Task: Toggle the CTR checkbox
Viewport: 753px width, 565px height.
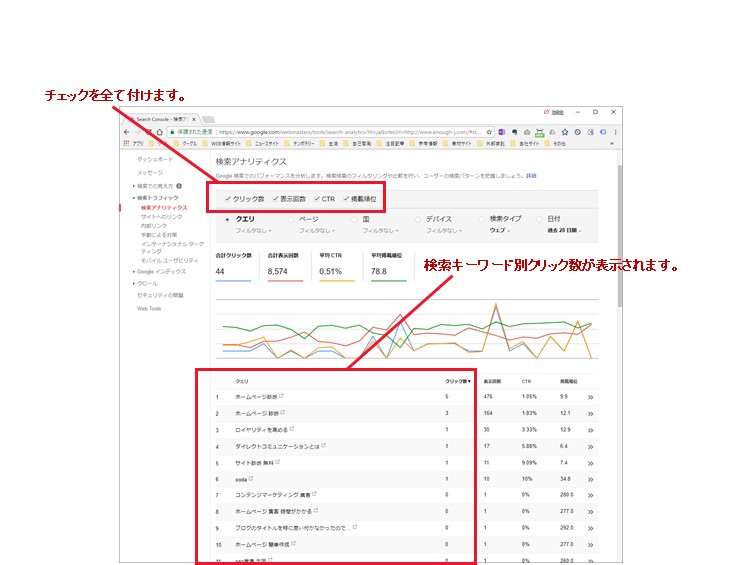Action: coord(317,199)
